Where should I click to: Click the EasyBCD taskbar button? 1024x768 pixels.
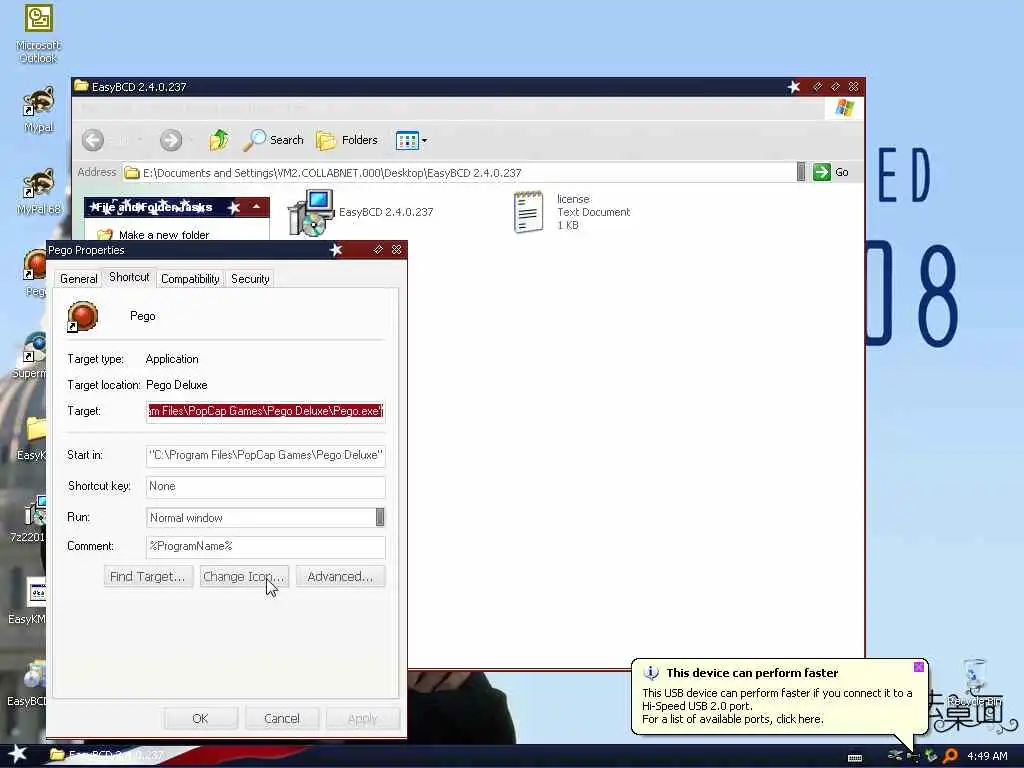[108, 755]
